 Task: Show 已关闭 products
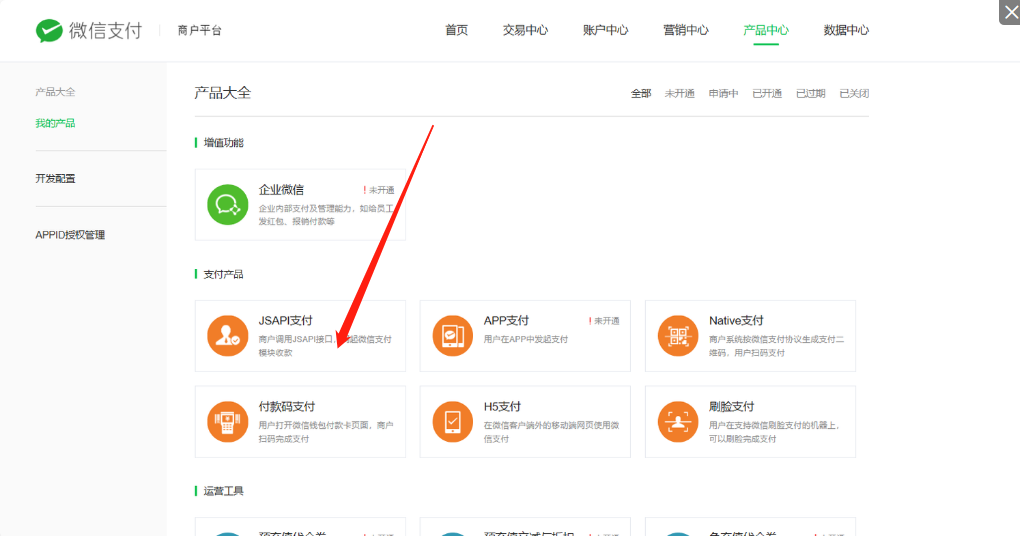[854, 94]
